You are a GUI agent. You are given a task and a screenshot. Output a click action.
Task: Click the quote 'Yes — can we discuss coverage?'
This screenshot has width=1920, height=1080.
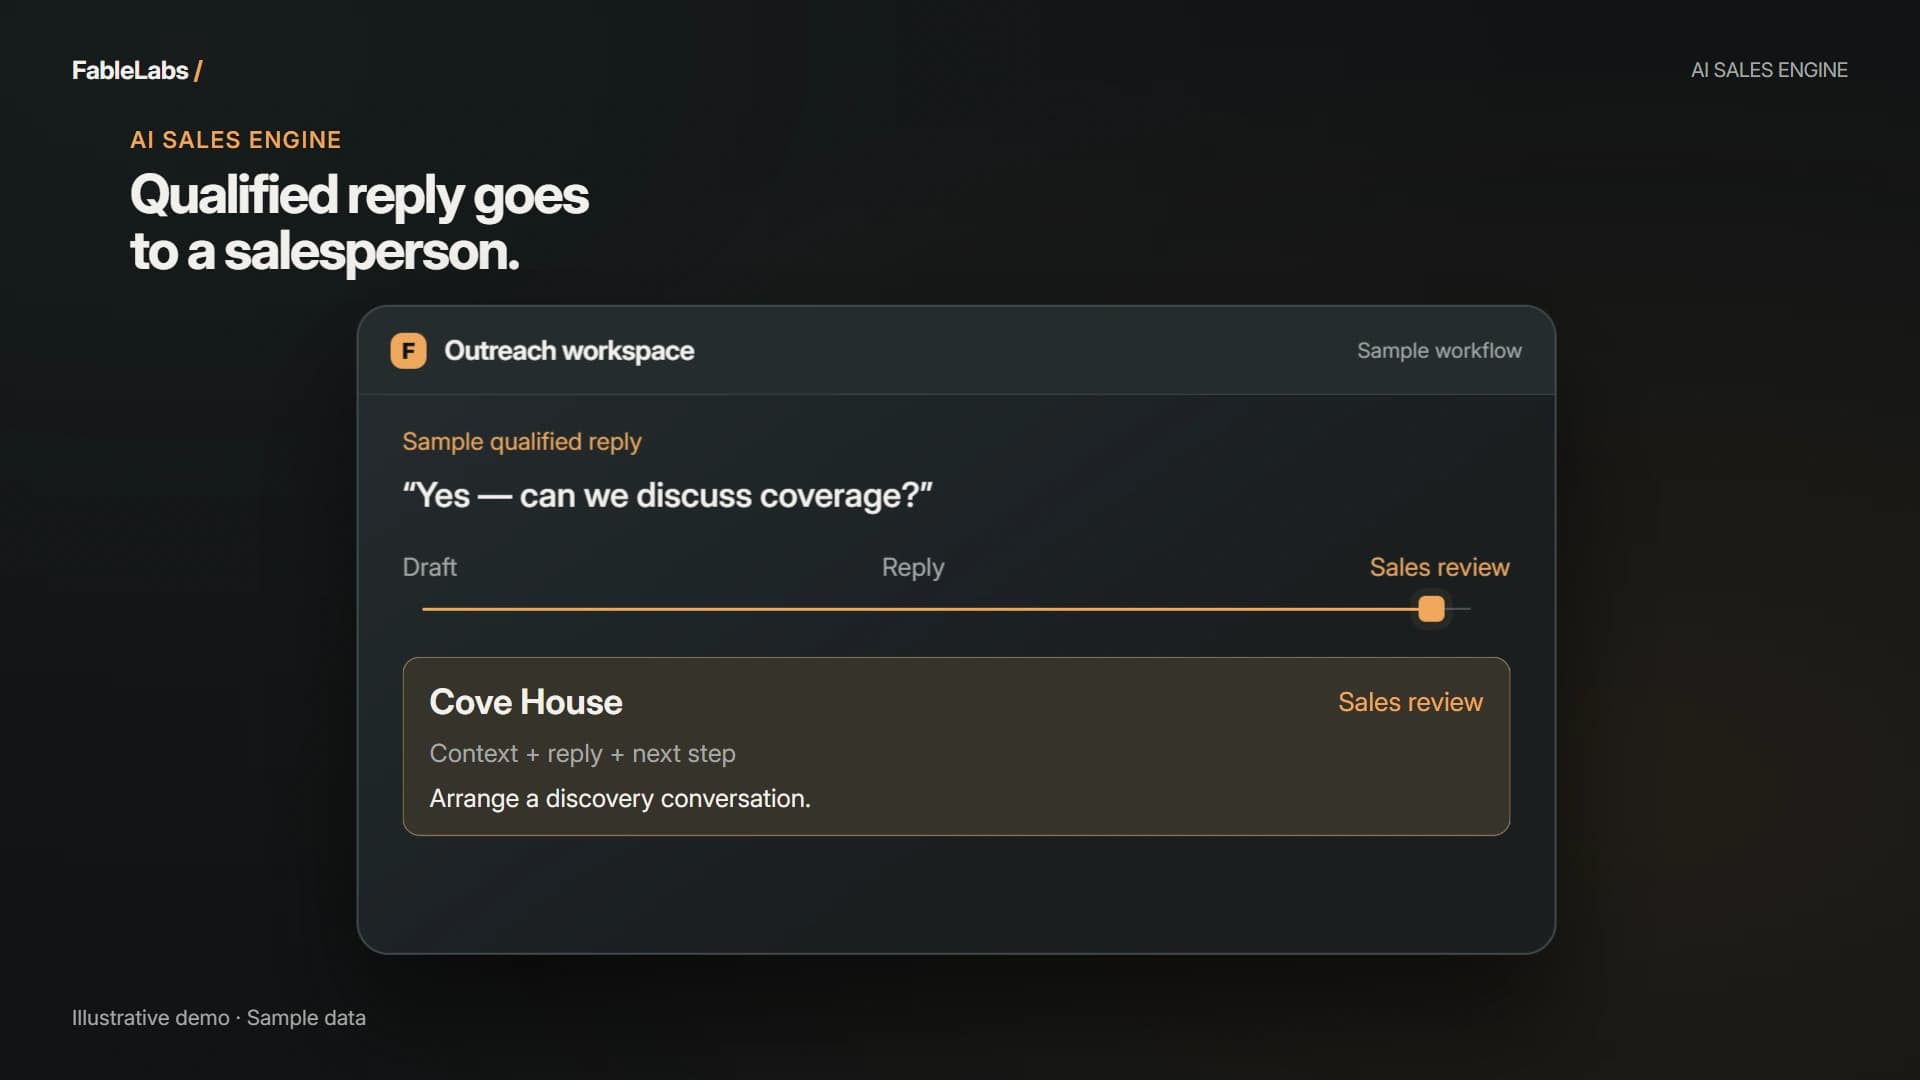coord(667,495)
